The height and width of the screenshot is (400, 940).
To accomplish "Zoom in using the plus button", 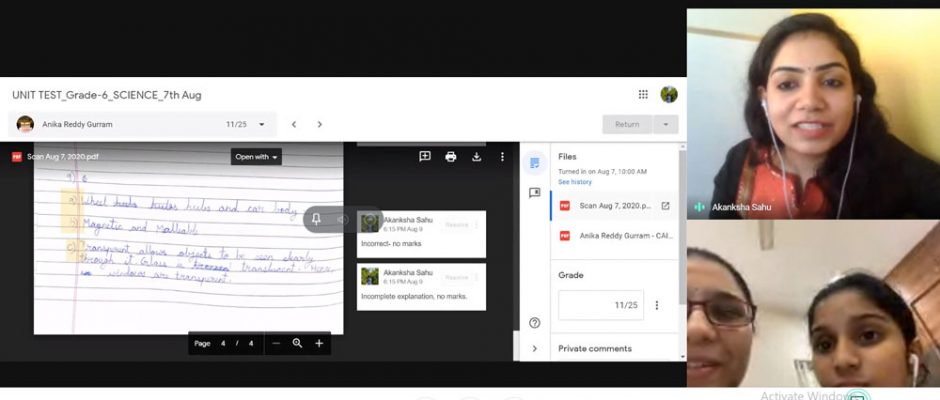I will [319, 343].
